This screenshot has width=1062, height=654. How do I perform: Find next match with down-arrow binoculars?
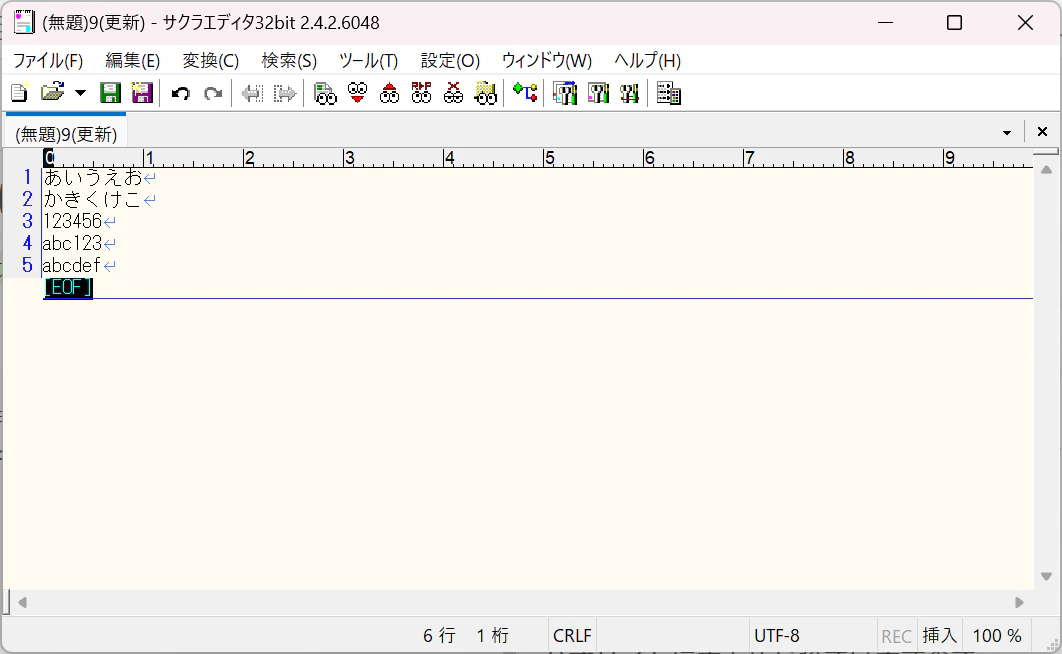click(358, 93)
